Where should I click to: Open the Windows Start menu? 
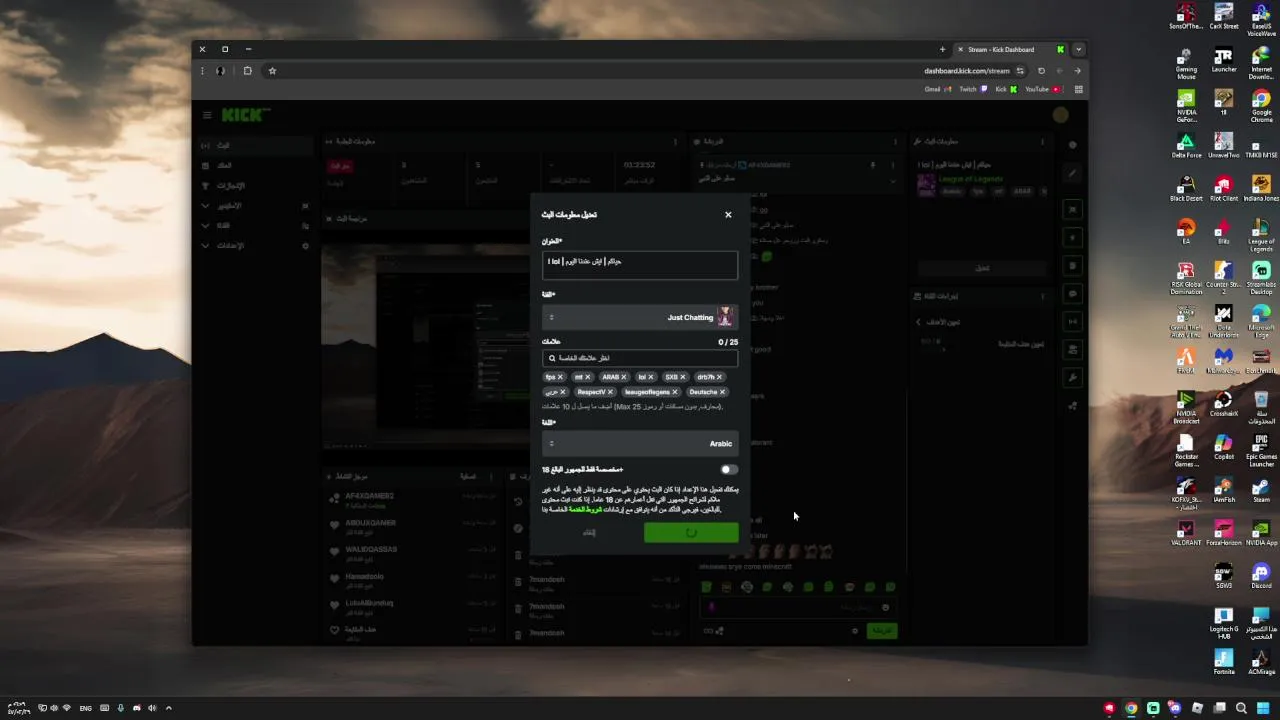coord(1263,708)
